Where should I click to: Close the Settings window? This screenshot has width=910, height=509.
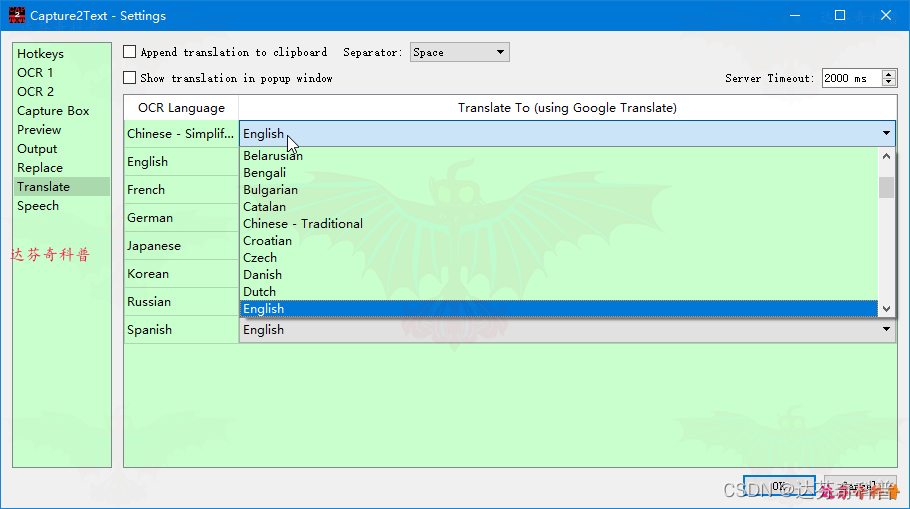click(886, 16)
